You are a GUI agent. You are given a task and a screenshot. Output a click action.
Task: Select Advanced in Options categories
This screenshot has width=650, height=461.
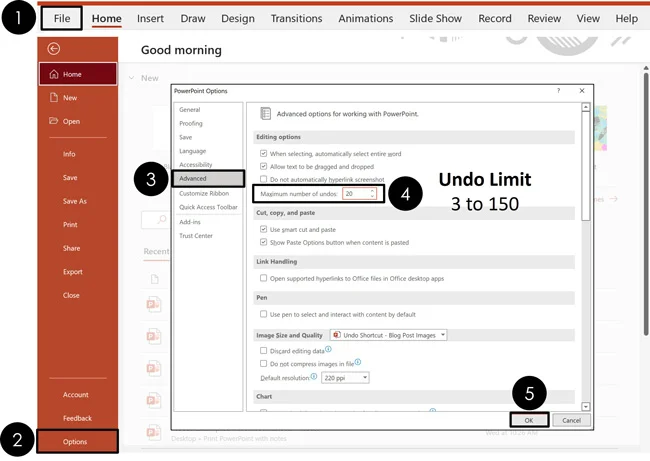[x=208, y=178]
